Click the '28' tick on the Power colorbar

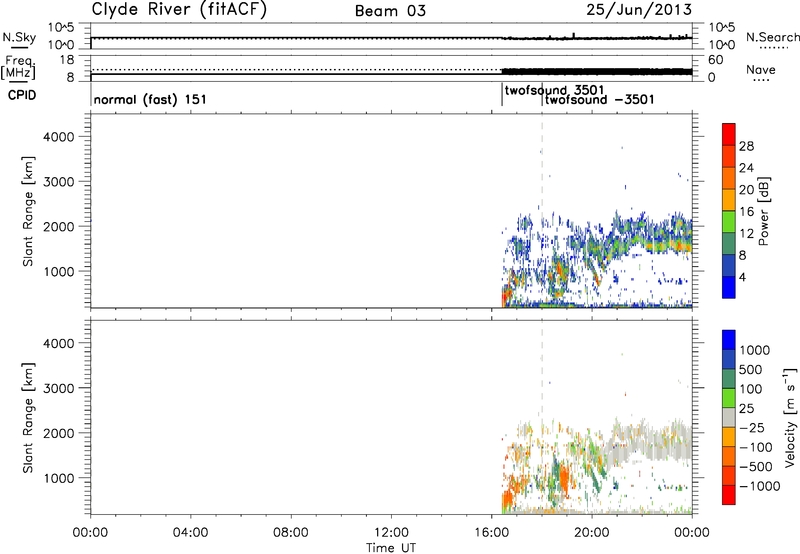(x=746, y=146)
